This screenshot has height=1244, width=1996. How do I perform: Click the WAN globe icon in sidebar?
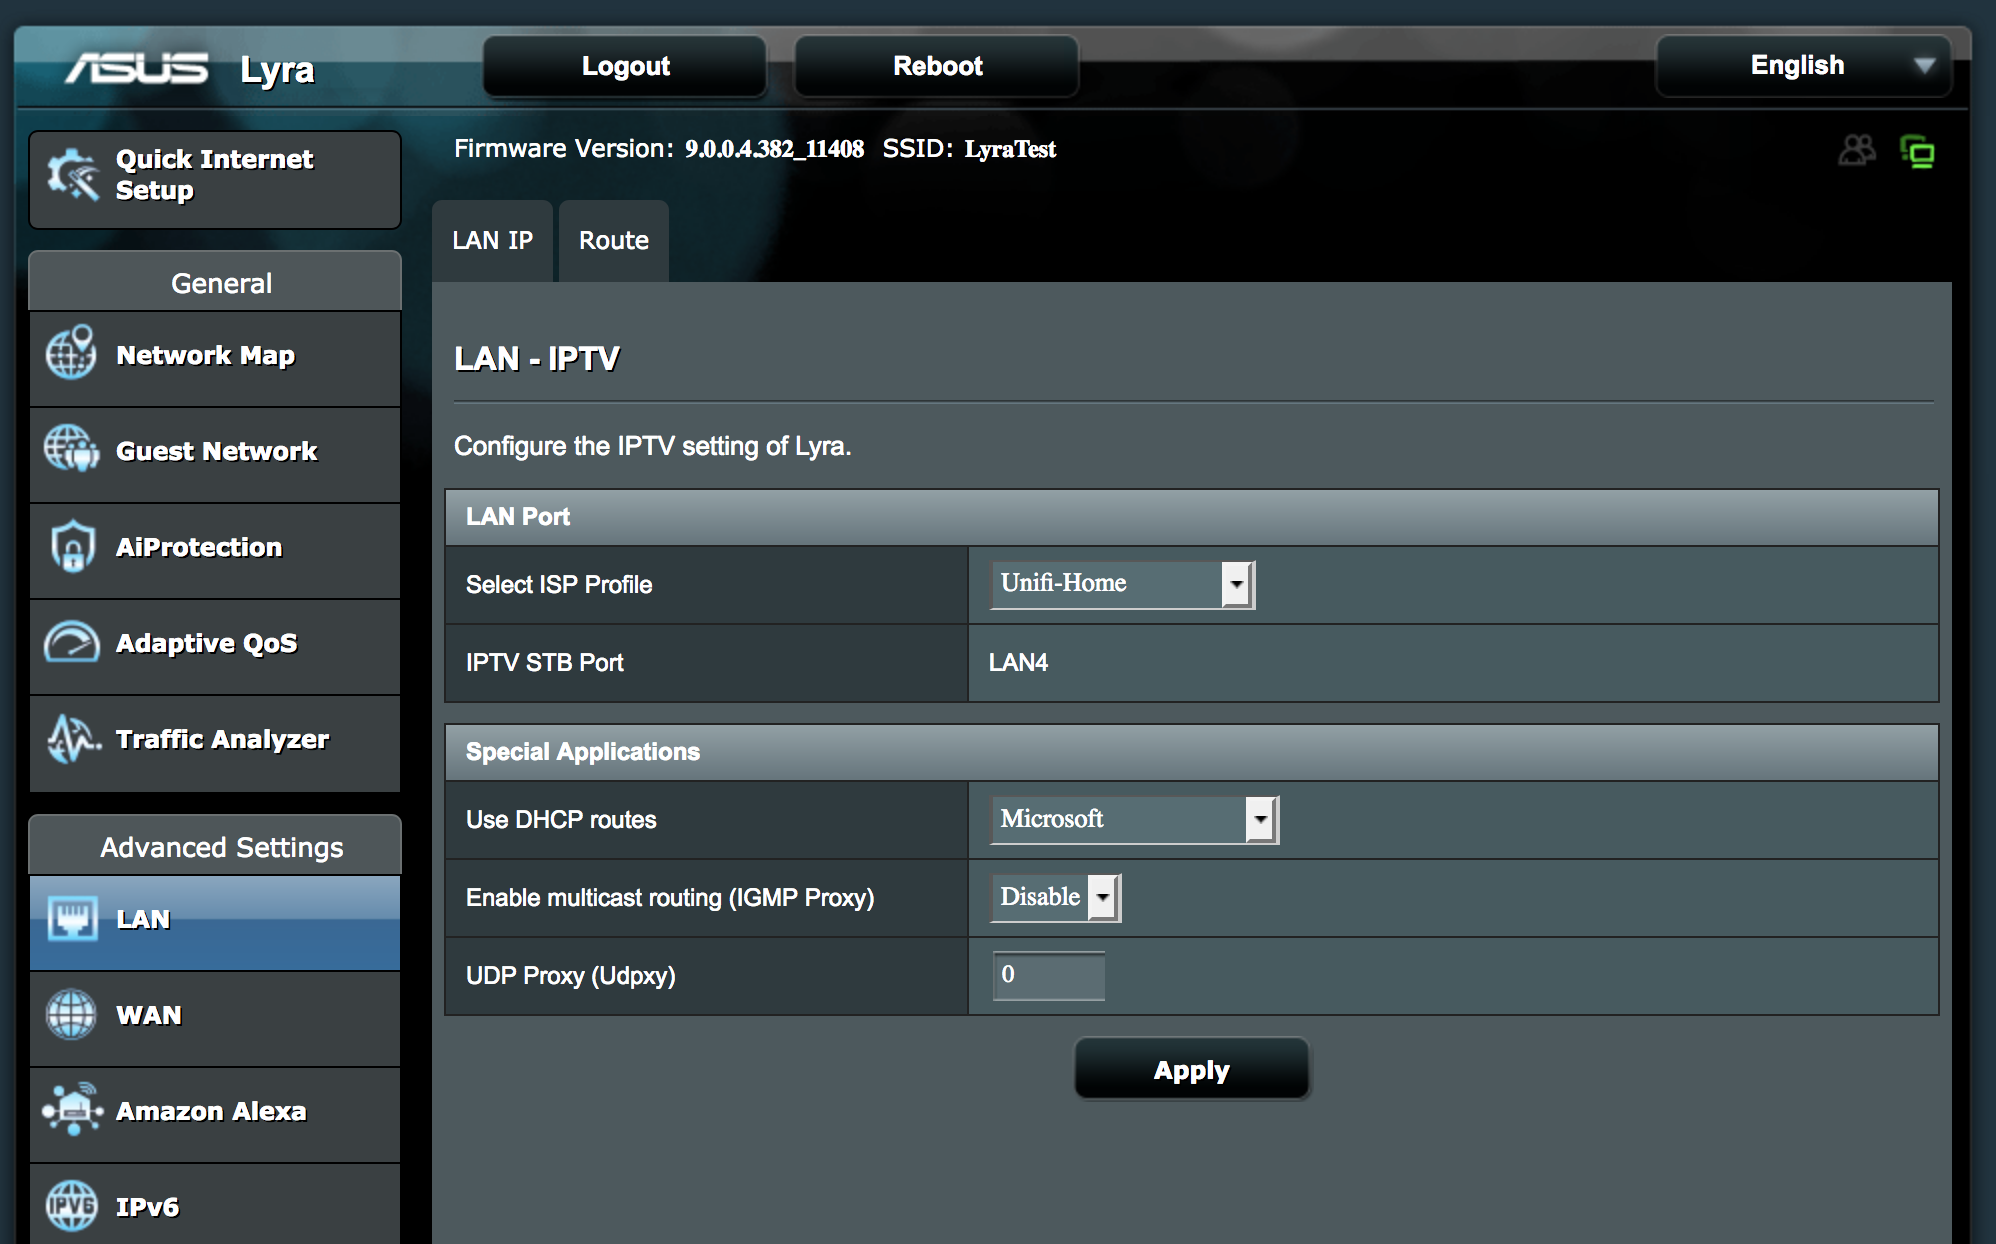(71, 1014)
